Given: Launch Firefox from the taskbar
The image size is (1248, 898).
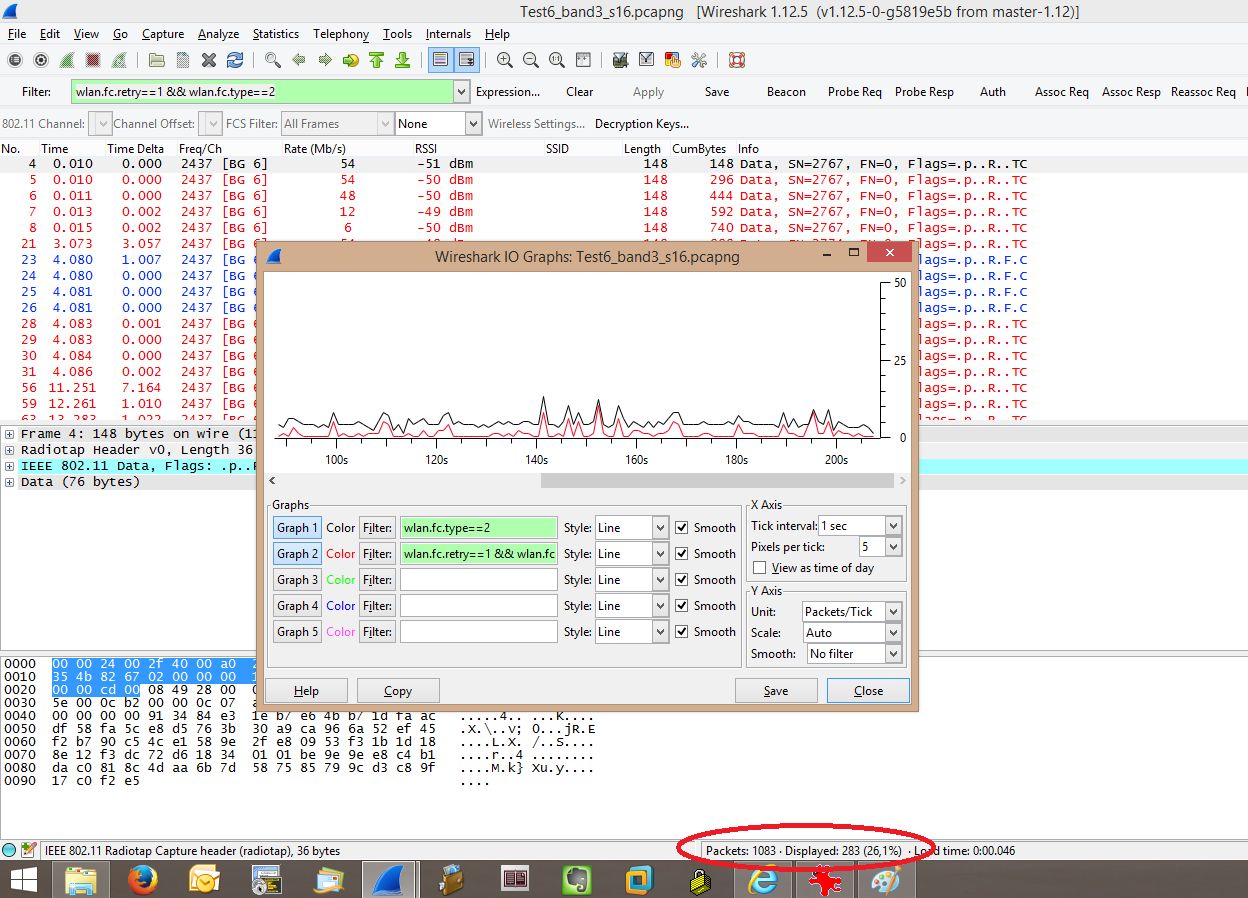Looking at the screenshot, I should (x=144, y=880).
